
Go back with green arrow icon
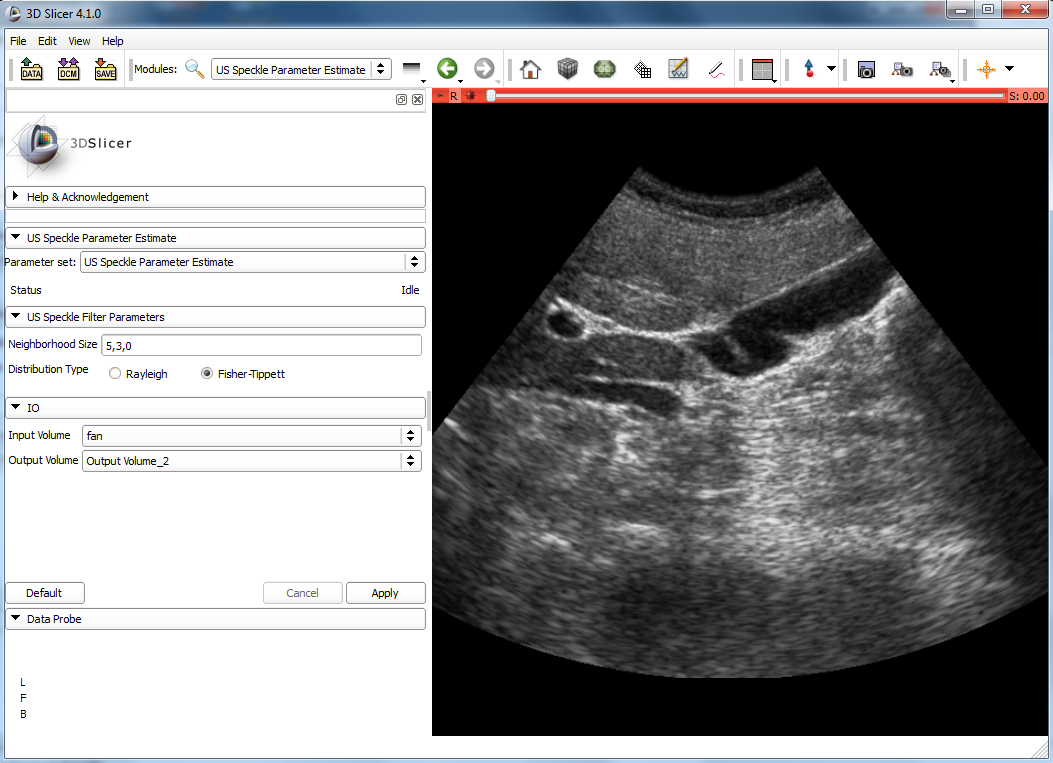coord(447,69)
